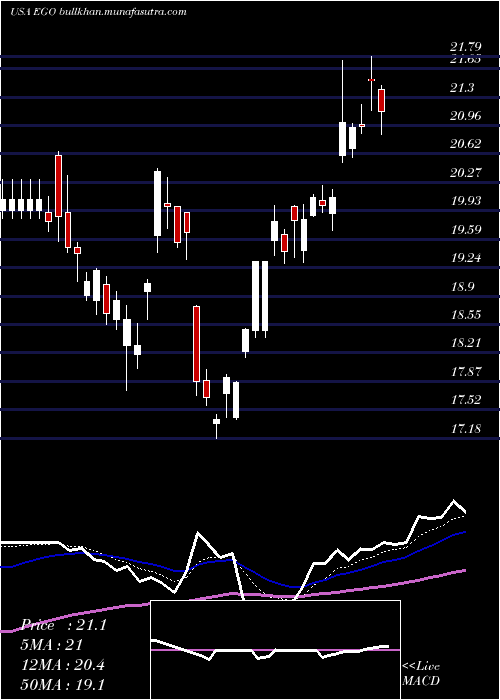Click the 17.52 price axis label
The height and width of the screenshot is (700, 500).
click(466, 400)
